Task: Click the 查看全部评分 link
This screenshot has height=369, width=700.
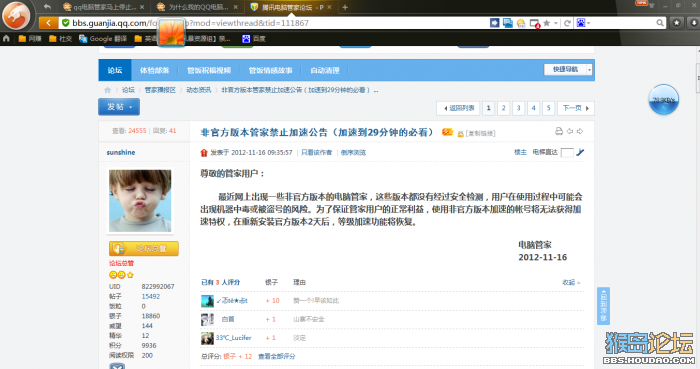Action: 277,357
